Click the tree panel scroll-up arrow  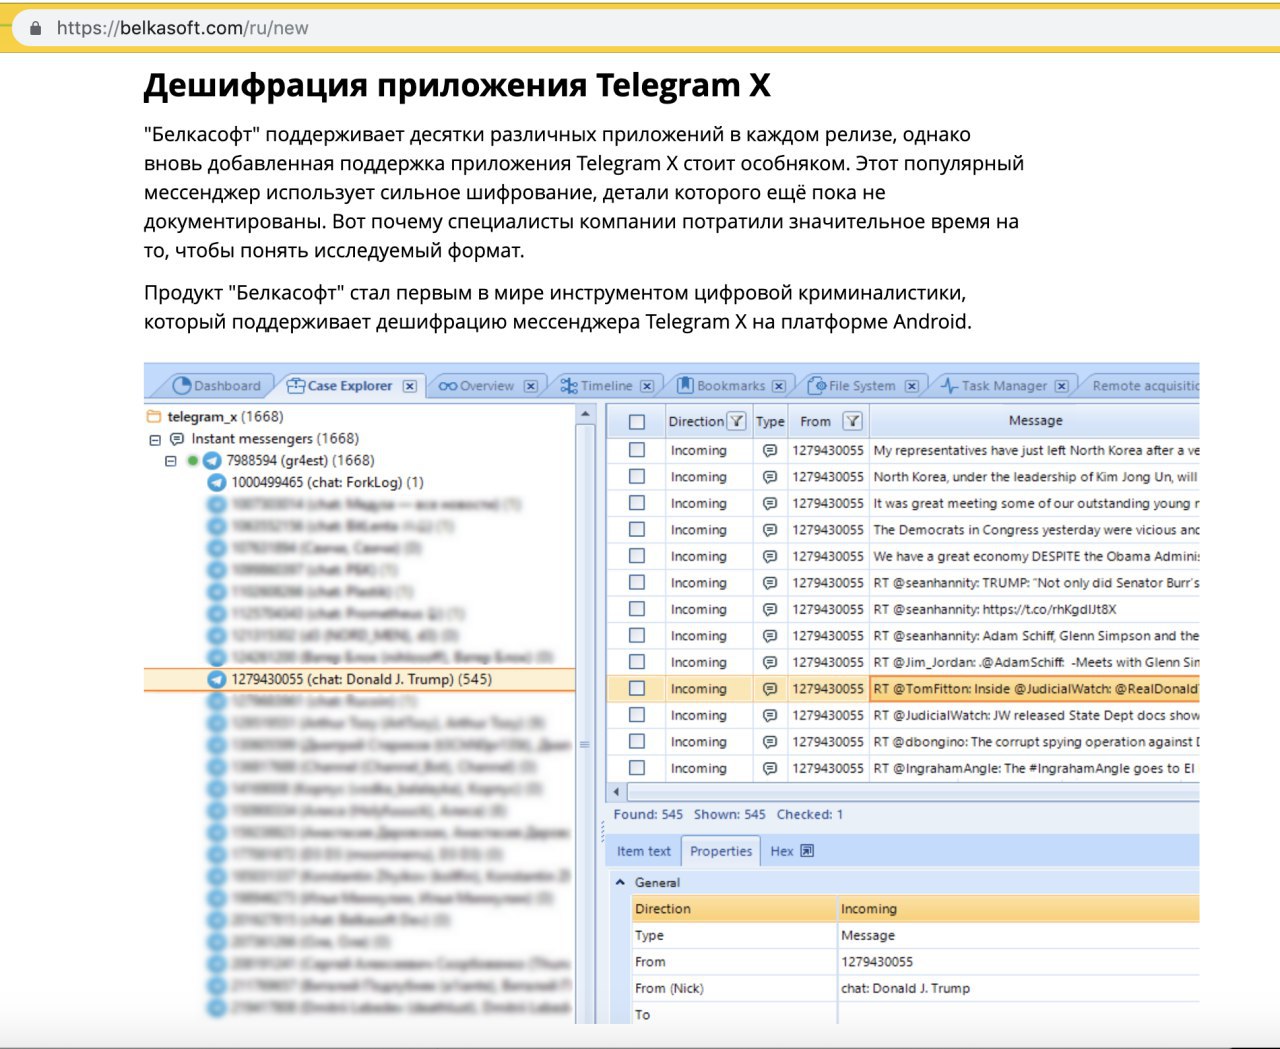pos(585,414)
